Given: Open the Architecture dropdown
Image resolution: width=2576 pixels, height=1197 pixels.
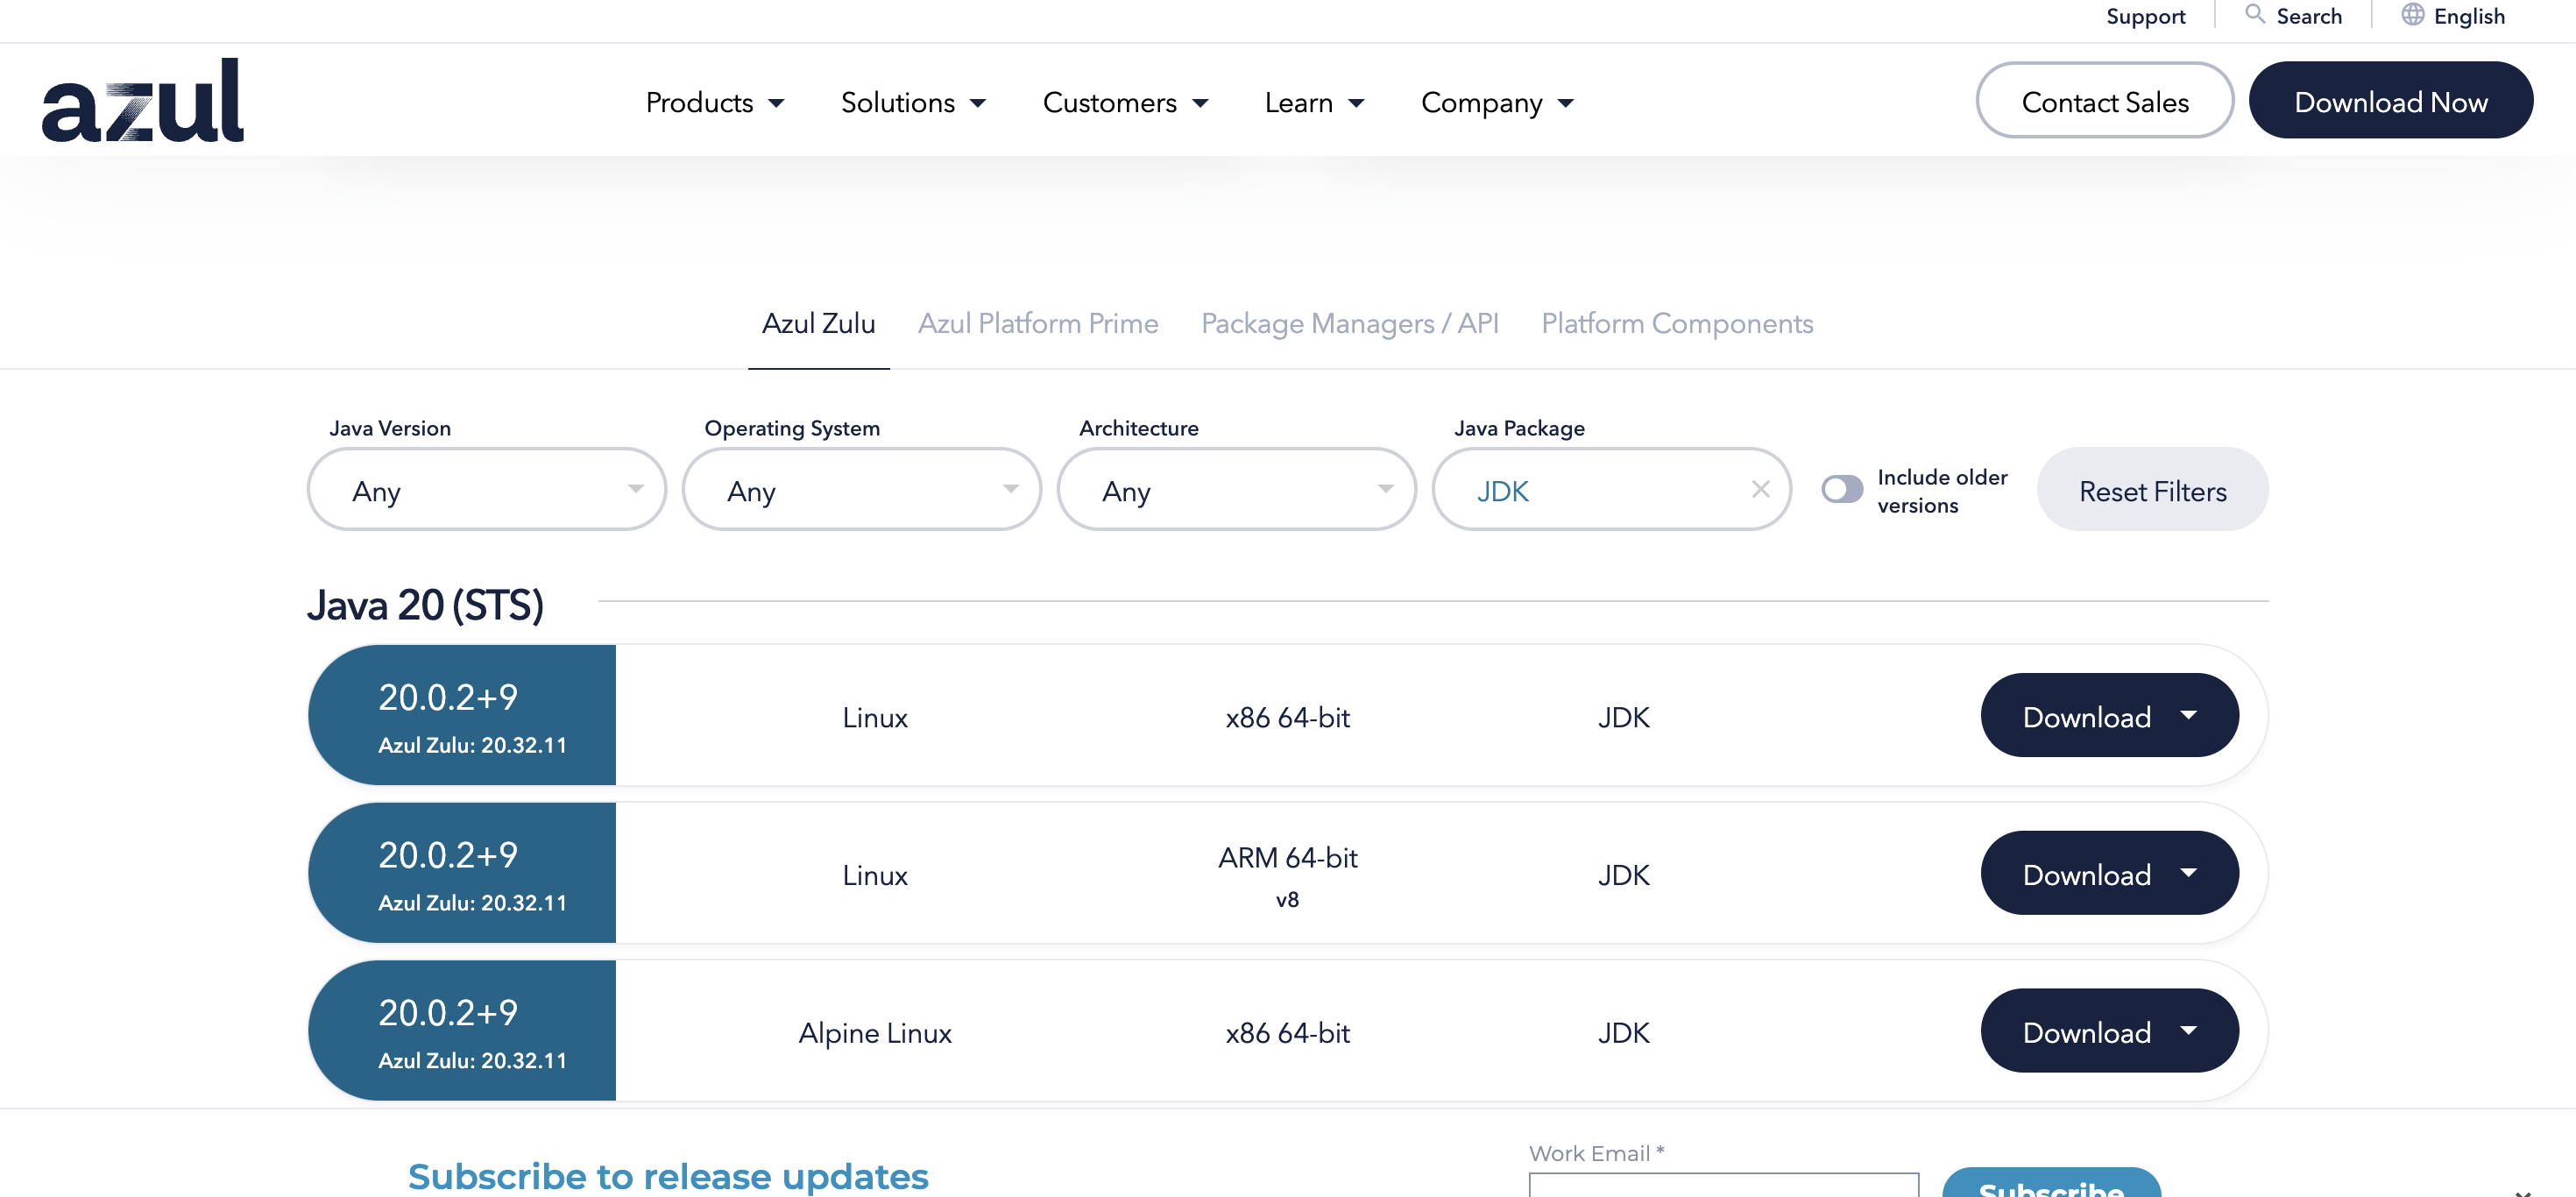Looking at the screenshot, I should click(x=1236, y=490).
